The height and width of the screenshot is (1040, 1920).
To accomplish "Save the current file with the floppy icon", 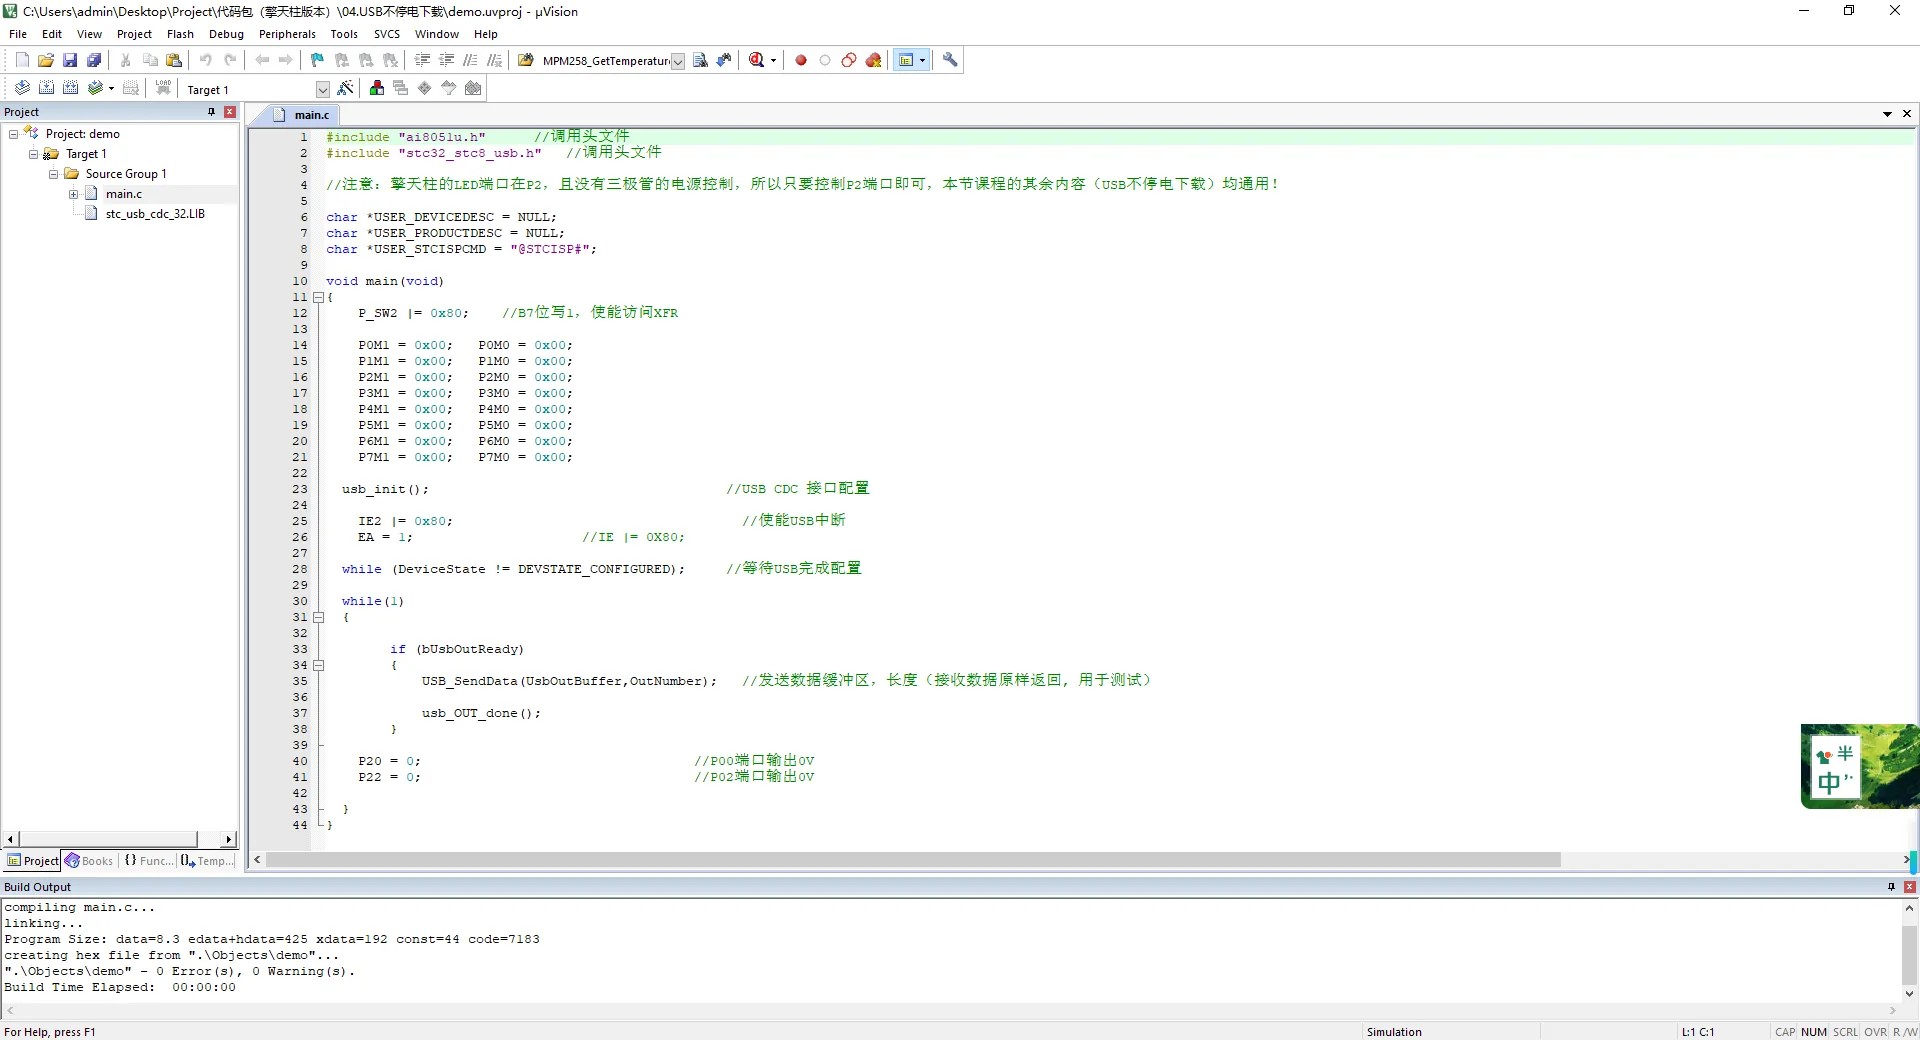I will 70,60.
